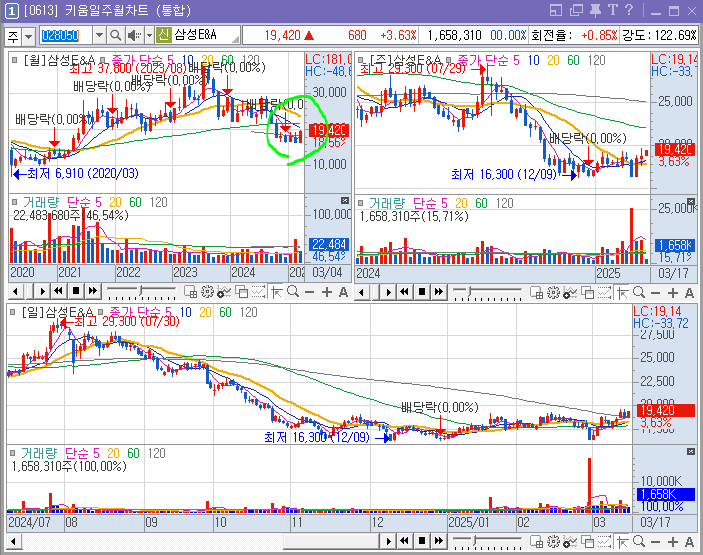Click the pin window icon in title bar
Screen dimensions: 703x555
(x=595, y=10)
